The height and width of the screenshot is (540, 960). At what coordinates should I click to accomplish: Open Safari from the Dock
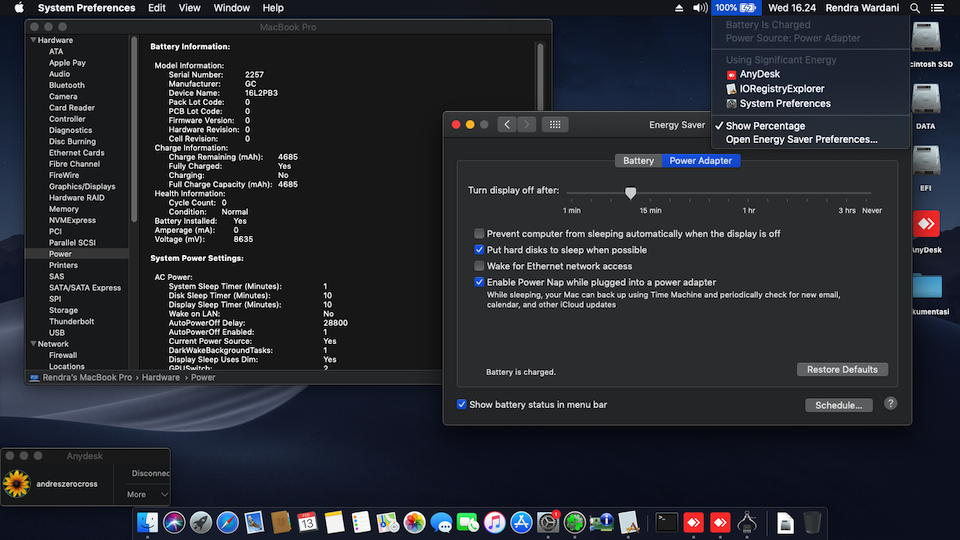pyautogui.click(x=227, y=522)
